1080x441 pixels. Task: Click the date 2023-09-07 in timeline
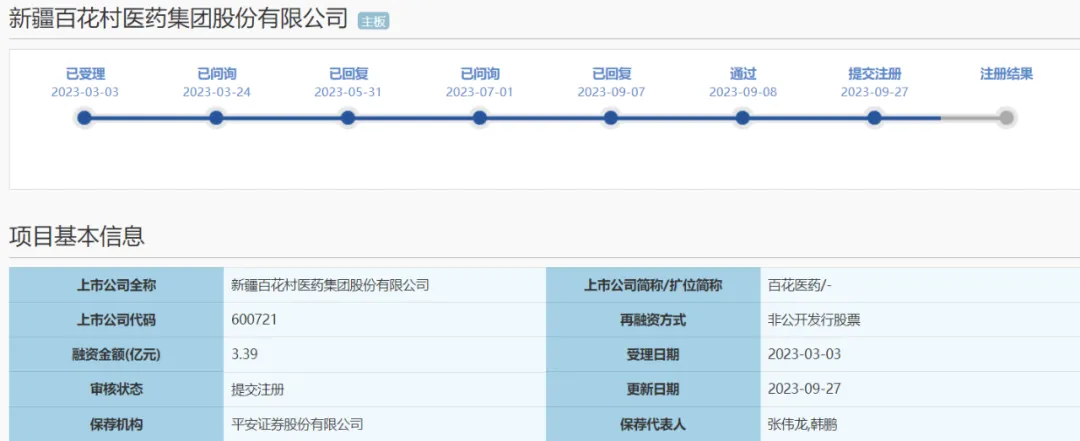point(611,92)
